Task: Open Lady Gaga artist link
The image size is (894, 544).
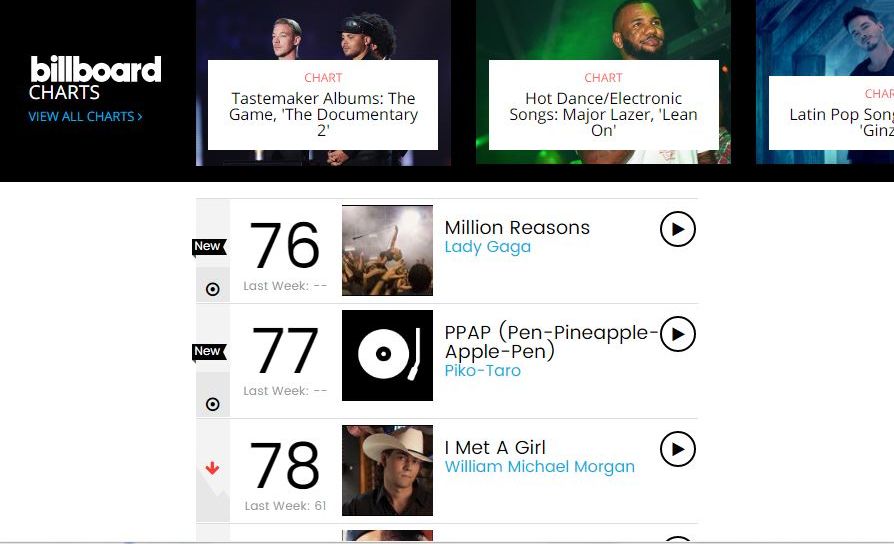Action: tap(487, 247)
